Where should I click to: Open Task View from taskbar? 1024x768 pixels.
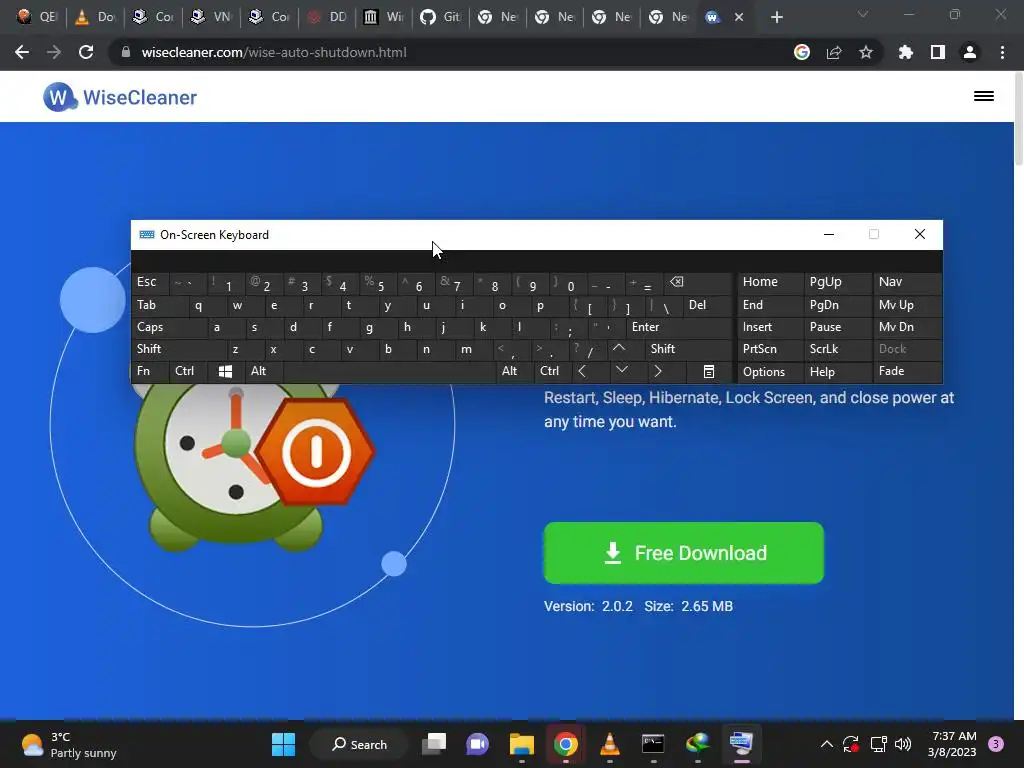coord(434,744)
